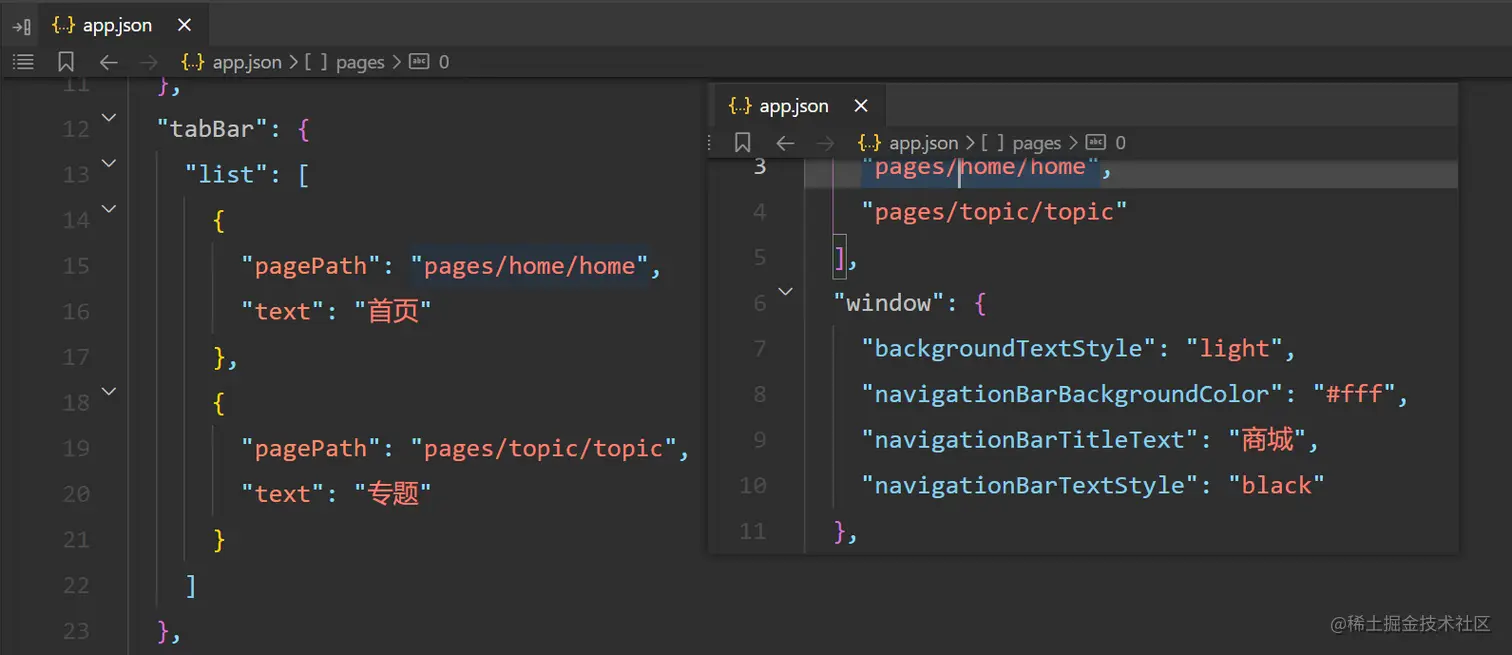Select the app.json tab in main editor
The image size is (1512, 655).
point(102,26)
